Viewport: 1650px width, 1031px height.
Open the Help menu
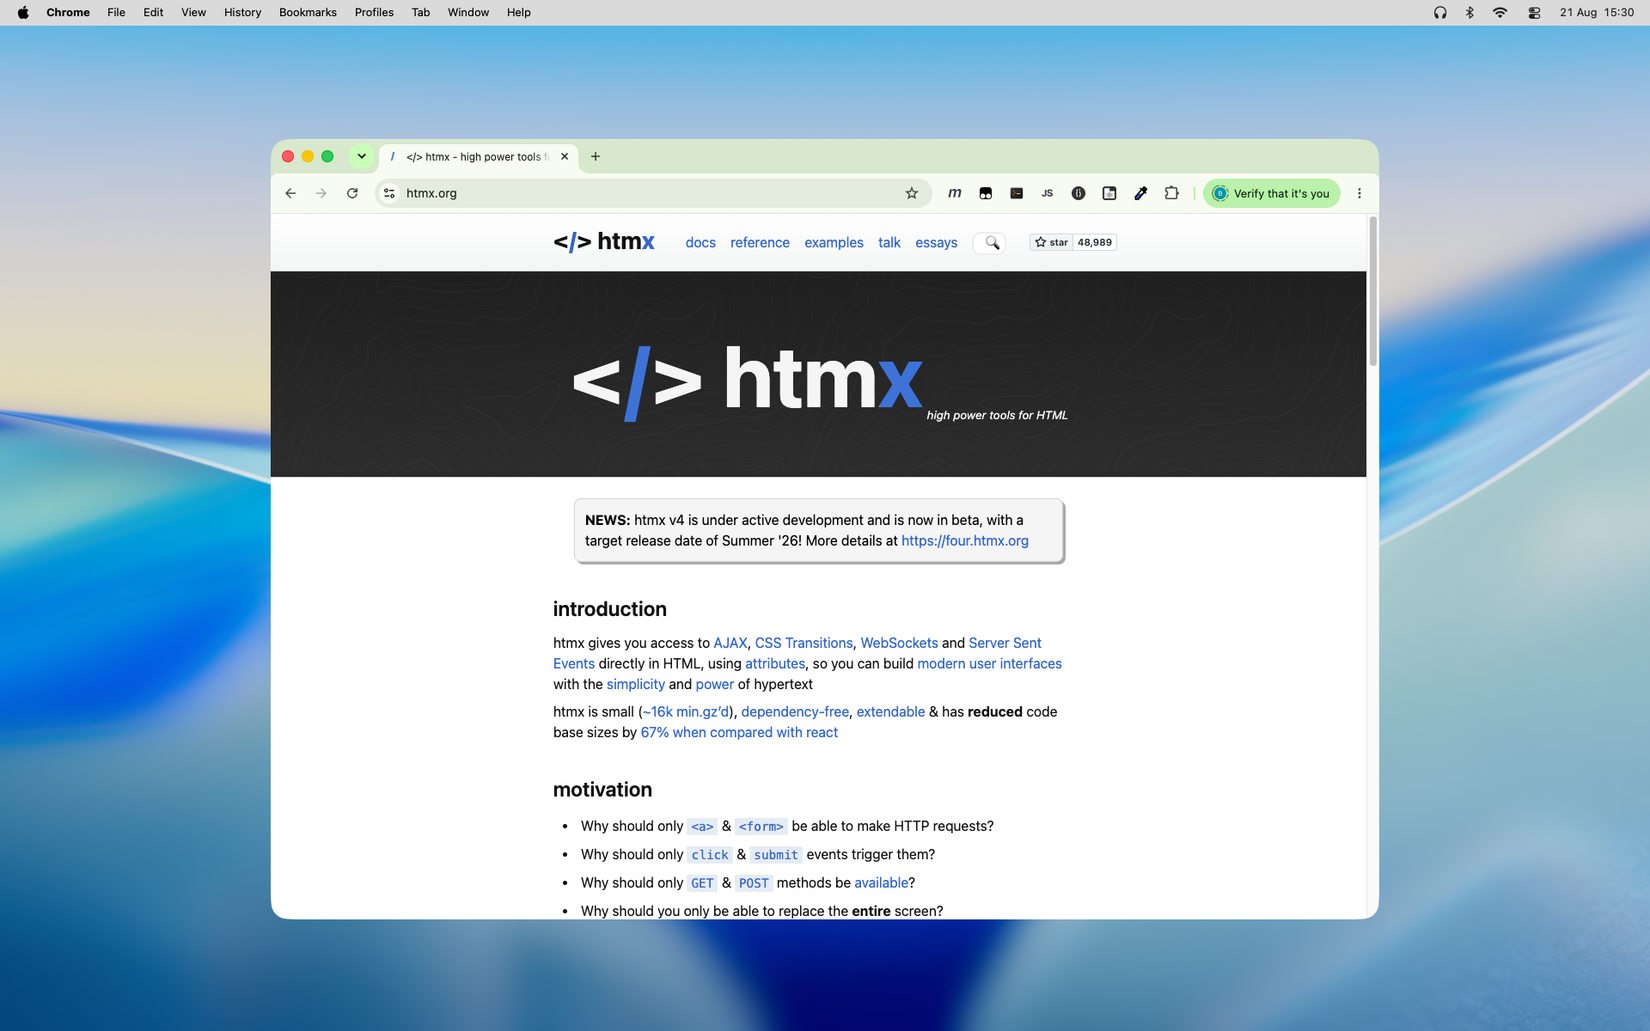point(518,12)
